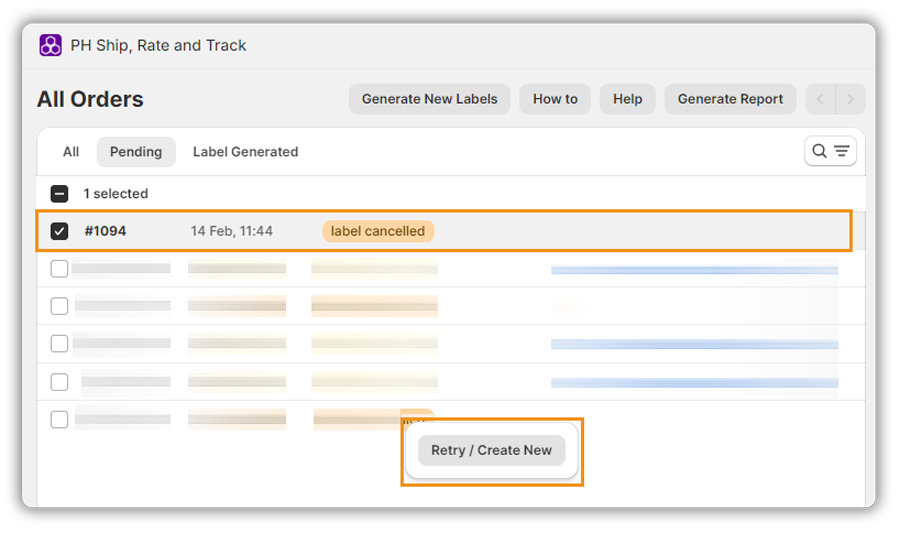Click the PH Ship app logo icon

pos(50,45)
